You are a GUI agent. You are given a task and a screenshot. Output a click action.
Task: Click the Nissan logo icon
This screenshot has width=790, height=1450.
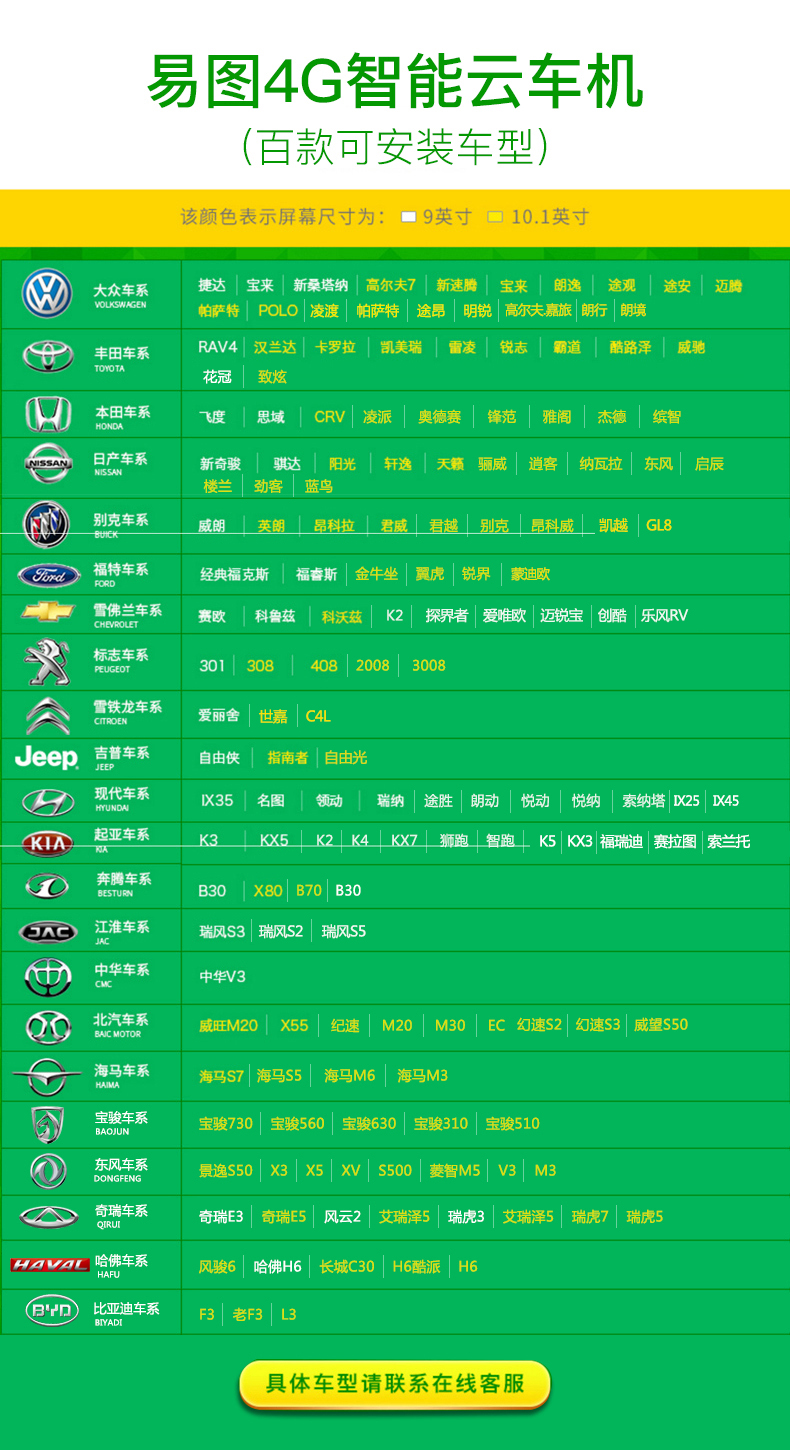click(48, 464)
